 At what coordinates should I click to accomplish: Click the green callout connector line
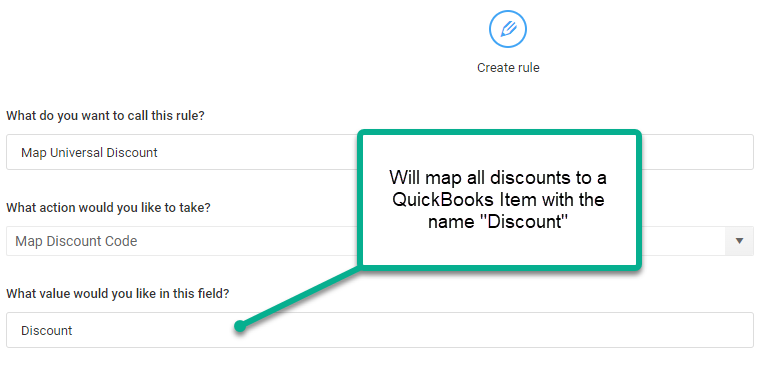click(x=300, y=296)
